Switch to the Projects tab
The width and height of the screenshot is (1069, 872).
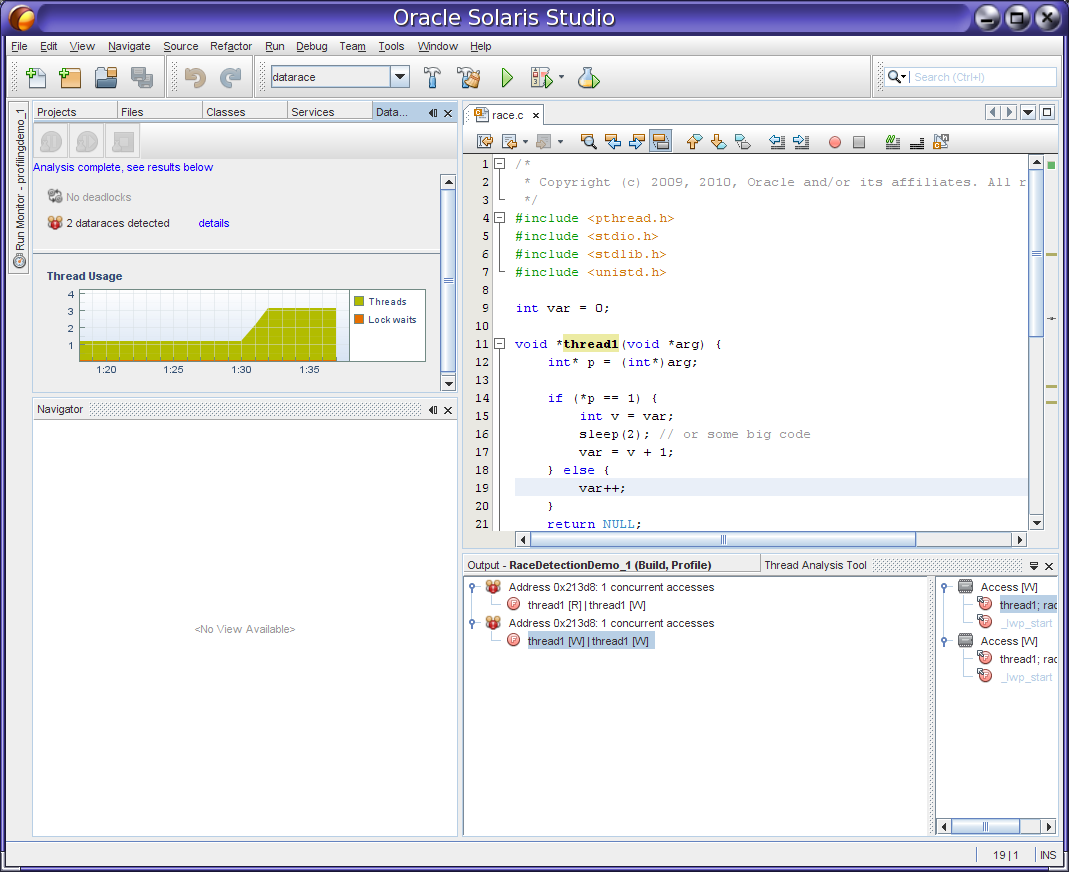[75, 112]
